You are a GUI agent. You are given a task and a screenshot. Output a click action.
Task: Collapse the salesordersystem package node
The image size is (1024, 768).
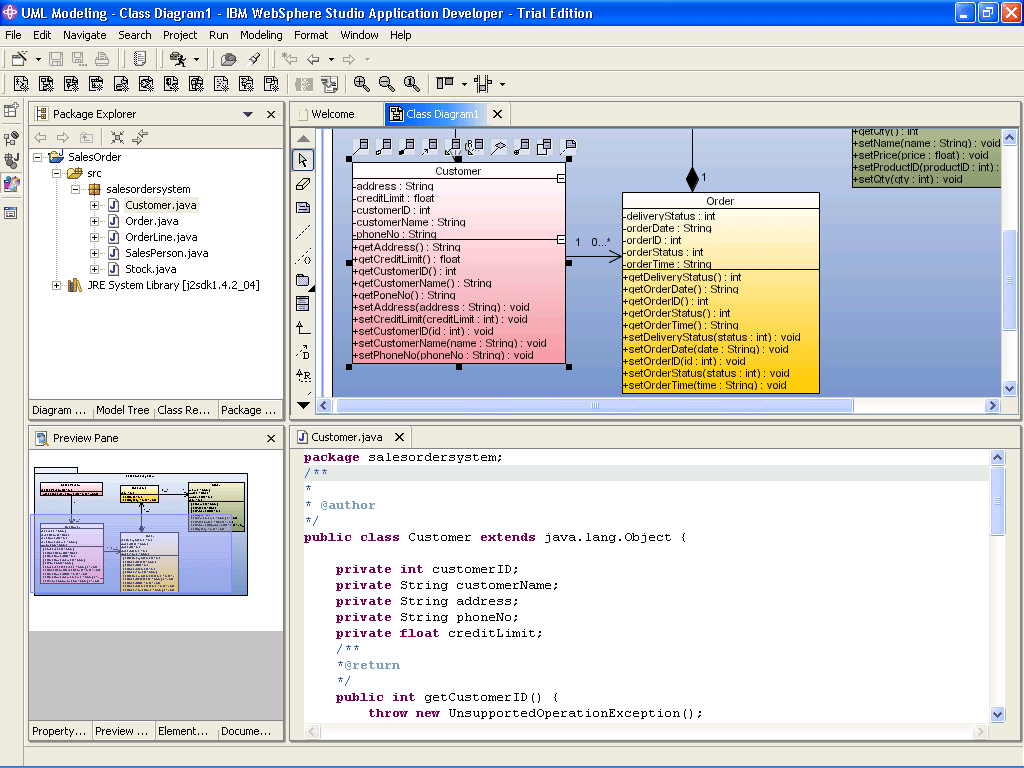[76, 189]
